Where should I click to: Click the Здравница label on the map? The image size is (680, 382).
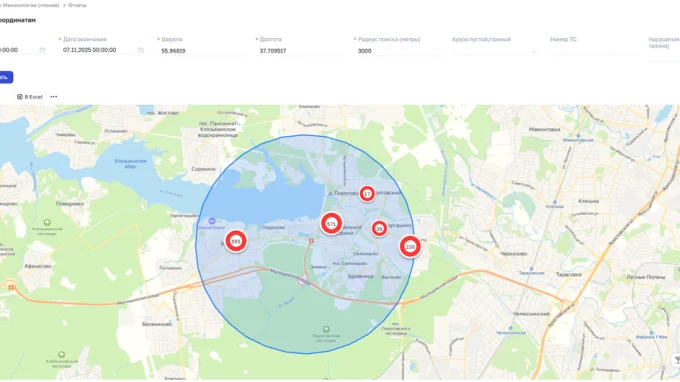(360, 276)
